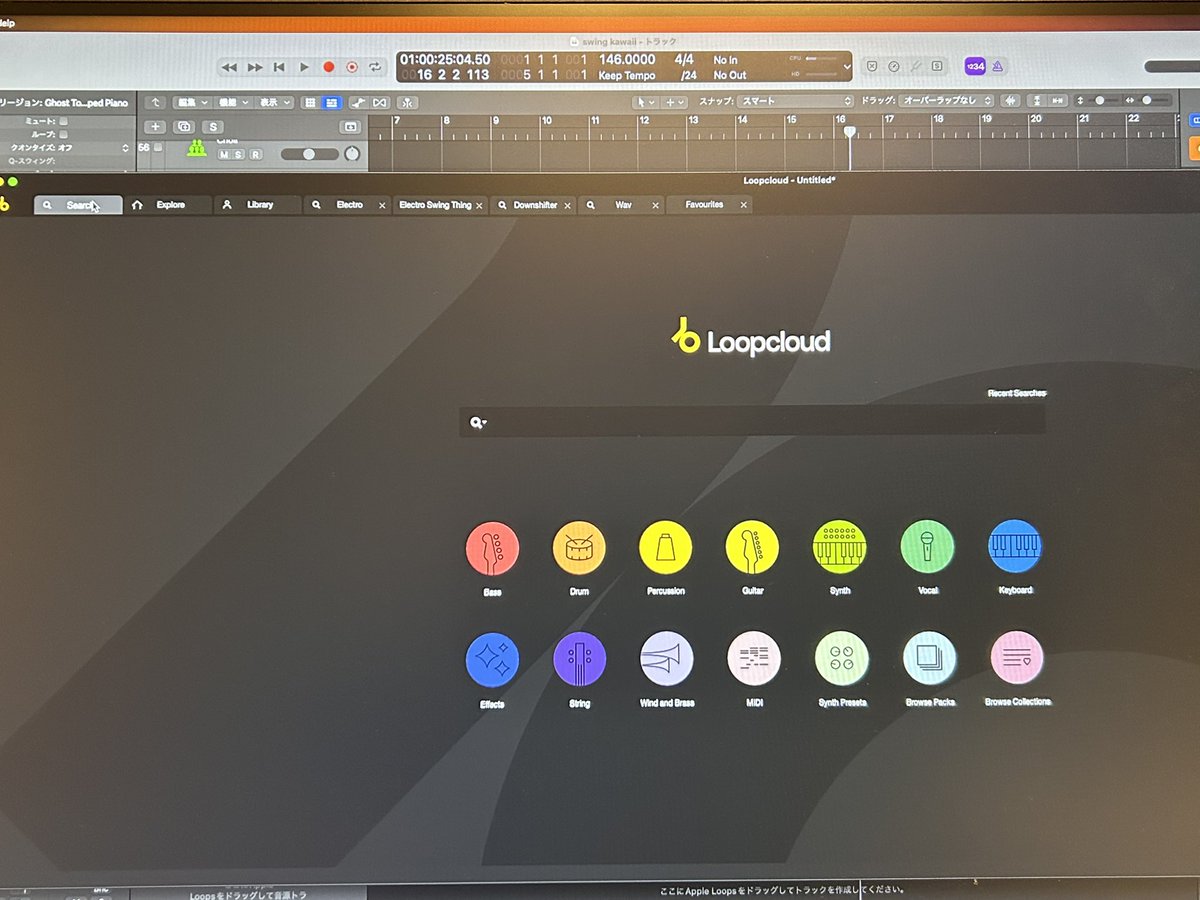Enable record on track R button
Image resolution: width=1200 pixels, height=900 pixels.
[256, 154]
